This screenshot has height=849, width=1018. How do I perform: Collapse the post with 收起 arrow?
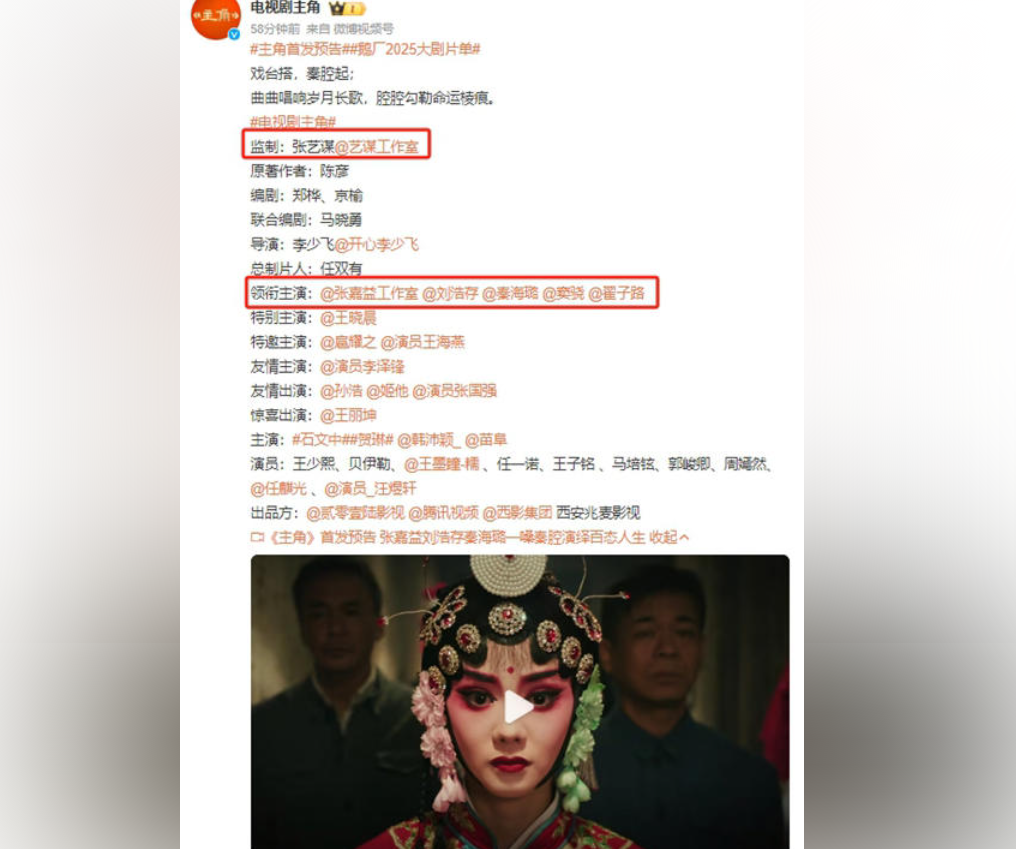pos(669,537)
